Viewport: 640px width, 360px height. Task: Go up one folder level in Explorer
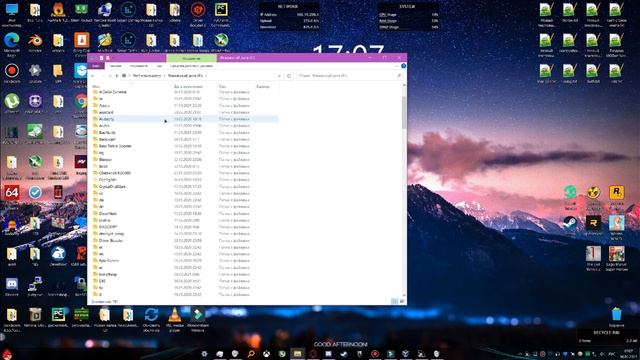click(x=117, y=76)
